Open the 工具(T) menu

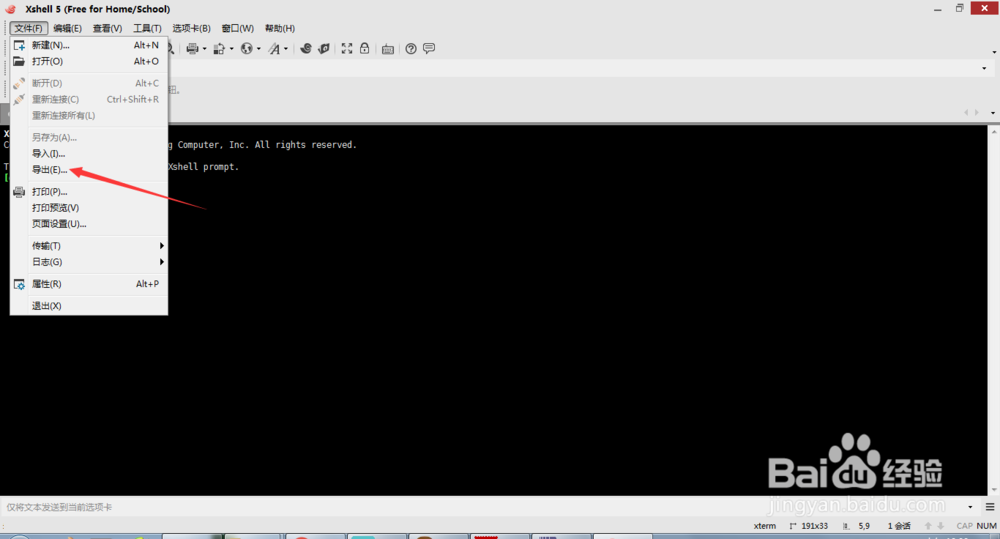pos(147,28)
